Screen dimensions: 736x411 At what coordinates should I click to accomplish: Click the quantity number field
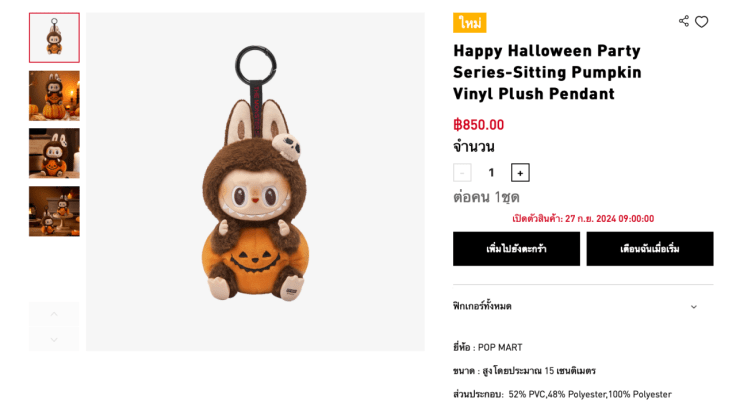(x=491, y=173)
